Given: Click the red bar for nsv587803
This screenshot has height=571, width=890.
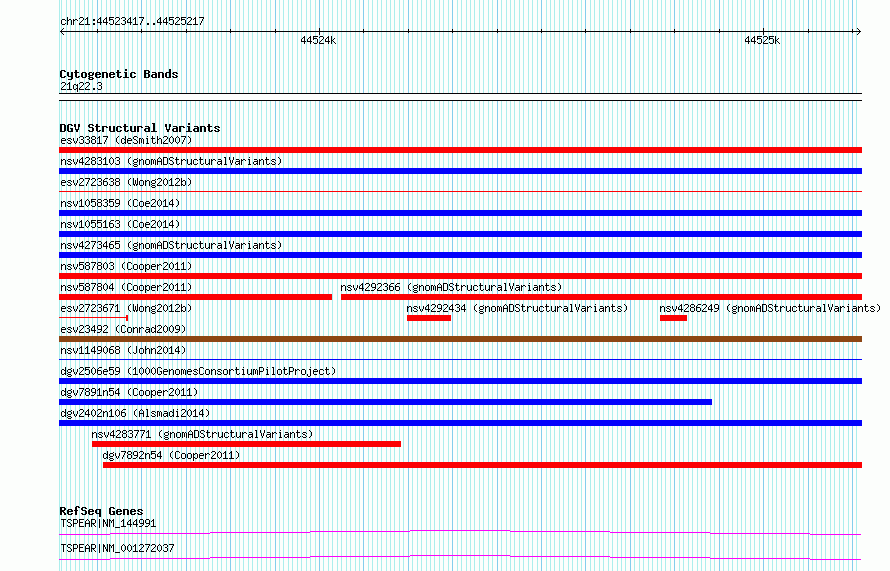Looking at the screenshot, I should tap(460, 276).
